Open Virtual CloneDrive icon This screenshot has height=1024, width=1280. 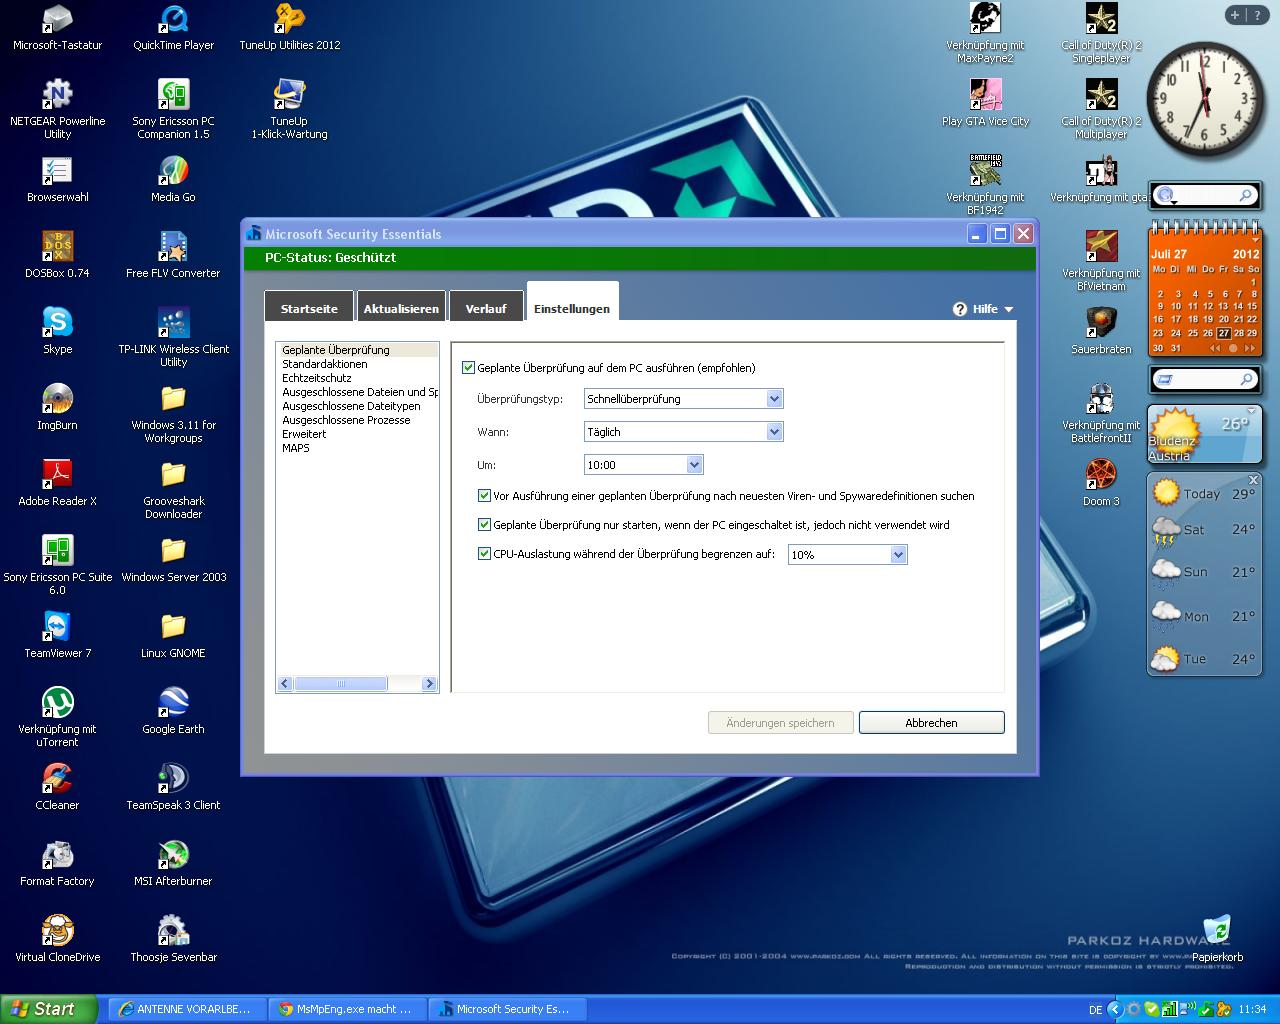point(57,931)
